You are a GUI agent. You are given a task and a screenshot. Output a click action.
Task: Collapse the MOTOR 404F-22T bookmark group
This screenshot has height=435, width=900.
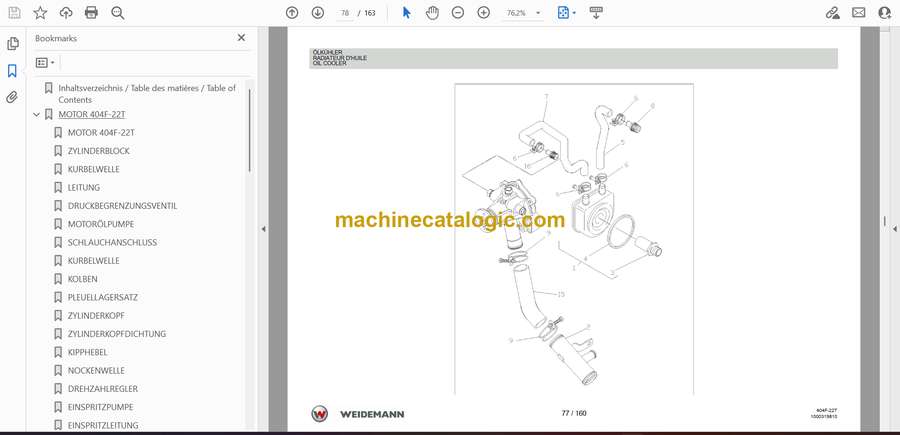pyautogui.click(x=37, y=114)
